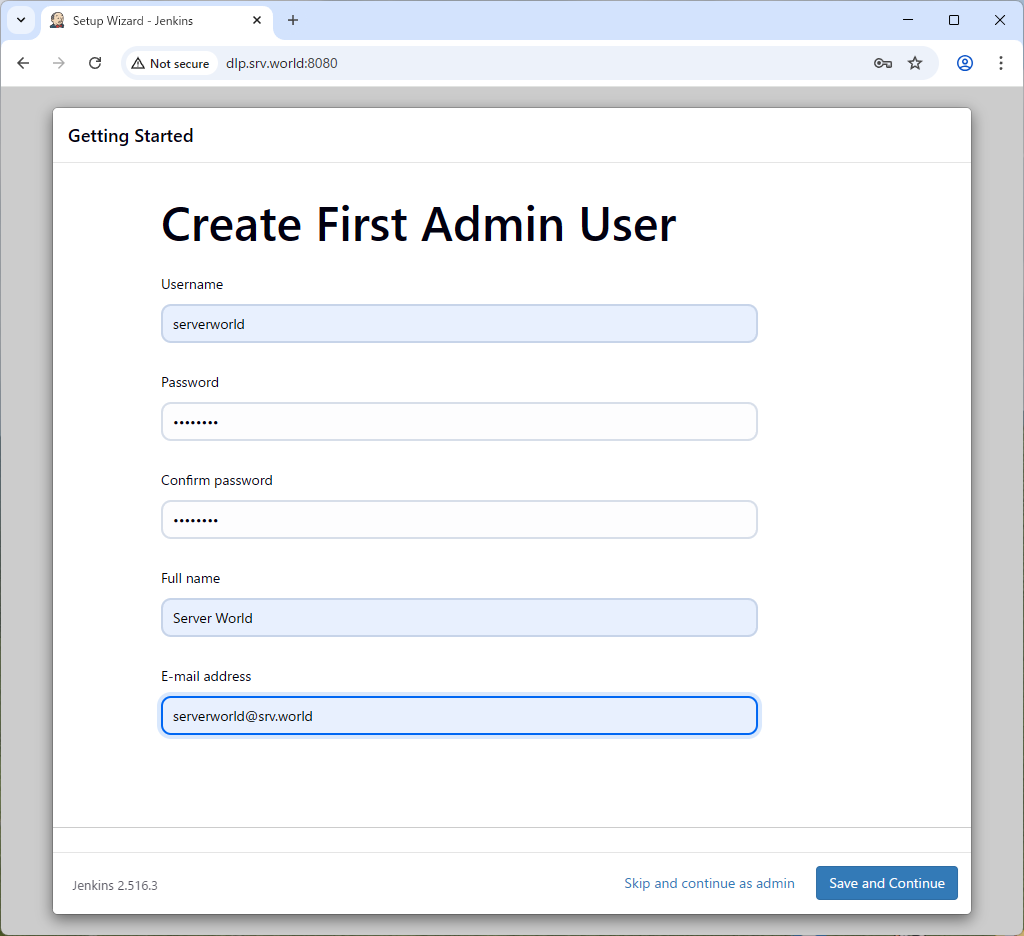Open a new tab with plus icon

coord(293,20)
